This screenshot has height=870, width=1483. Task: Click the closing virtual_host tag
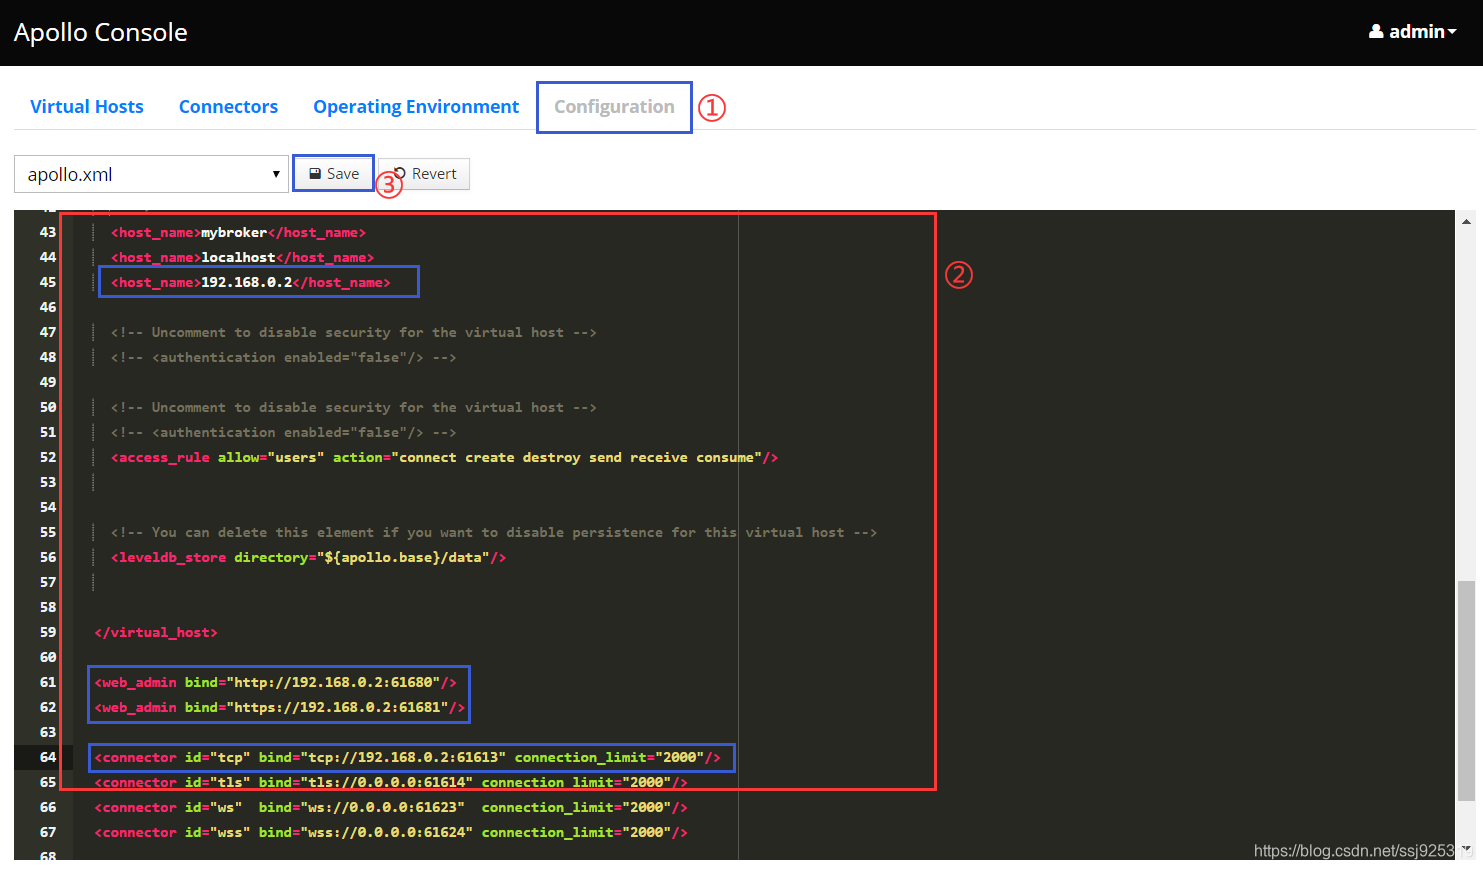(156, 632)
